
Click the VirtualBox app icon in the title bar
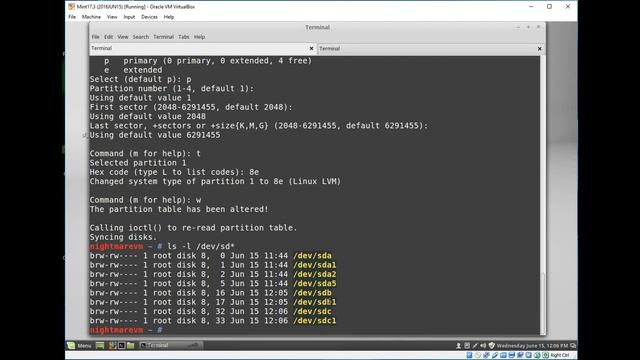[x=71, y=7]
